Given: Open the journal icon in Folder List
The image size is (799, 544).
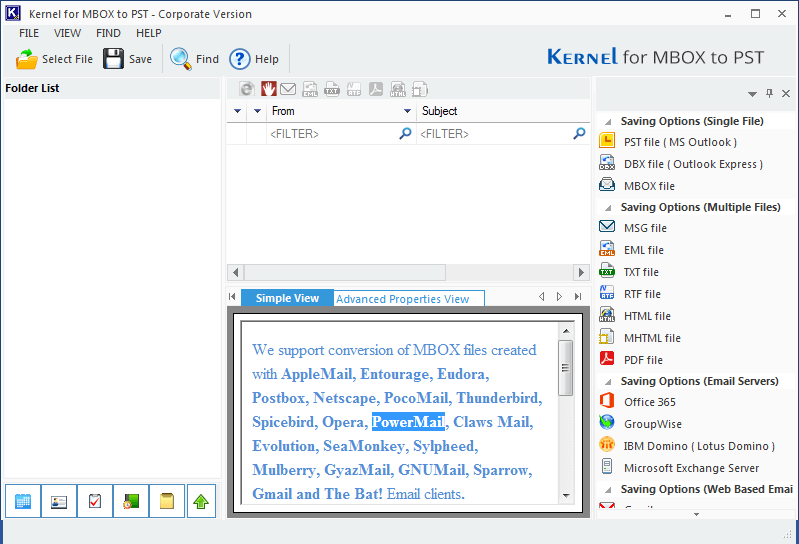Looking at the screenshot, I should click(131, 501).
